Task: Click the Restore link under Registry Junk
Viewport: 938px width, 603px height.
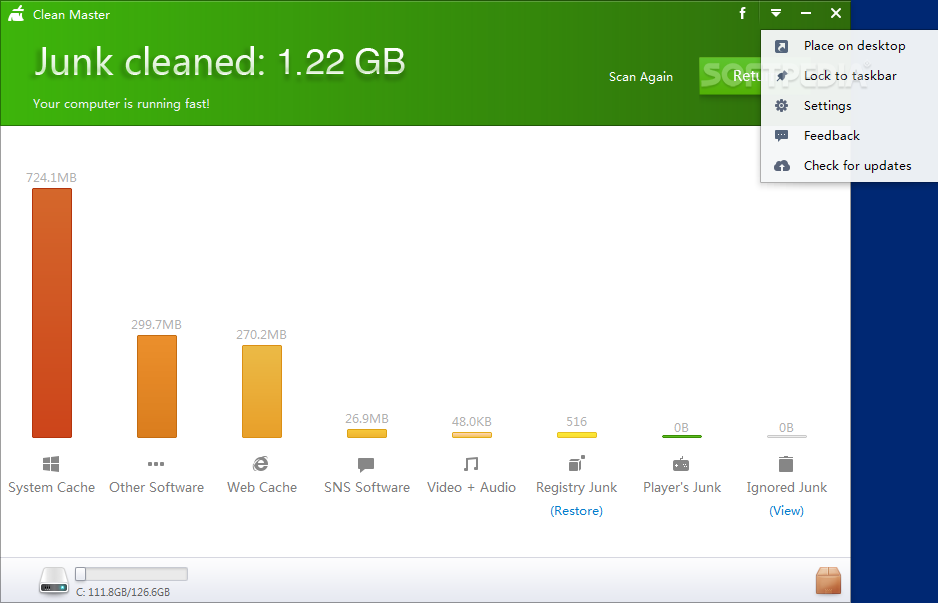Action: pos(576,511)
